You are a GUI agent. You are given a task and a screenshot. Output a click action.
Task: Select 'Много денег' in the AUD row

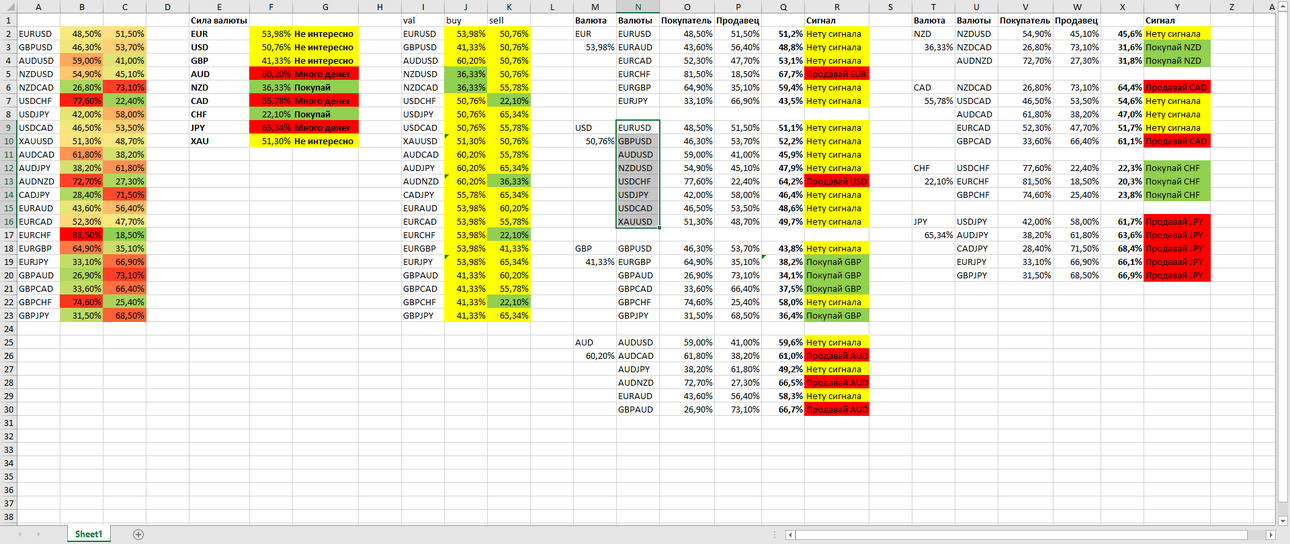(x=325, y=74)
